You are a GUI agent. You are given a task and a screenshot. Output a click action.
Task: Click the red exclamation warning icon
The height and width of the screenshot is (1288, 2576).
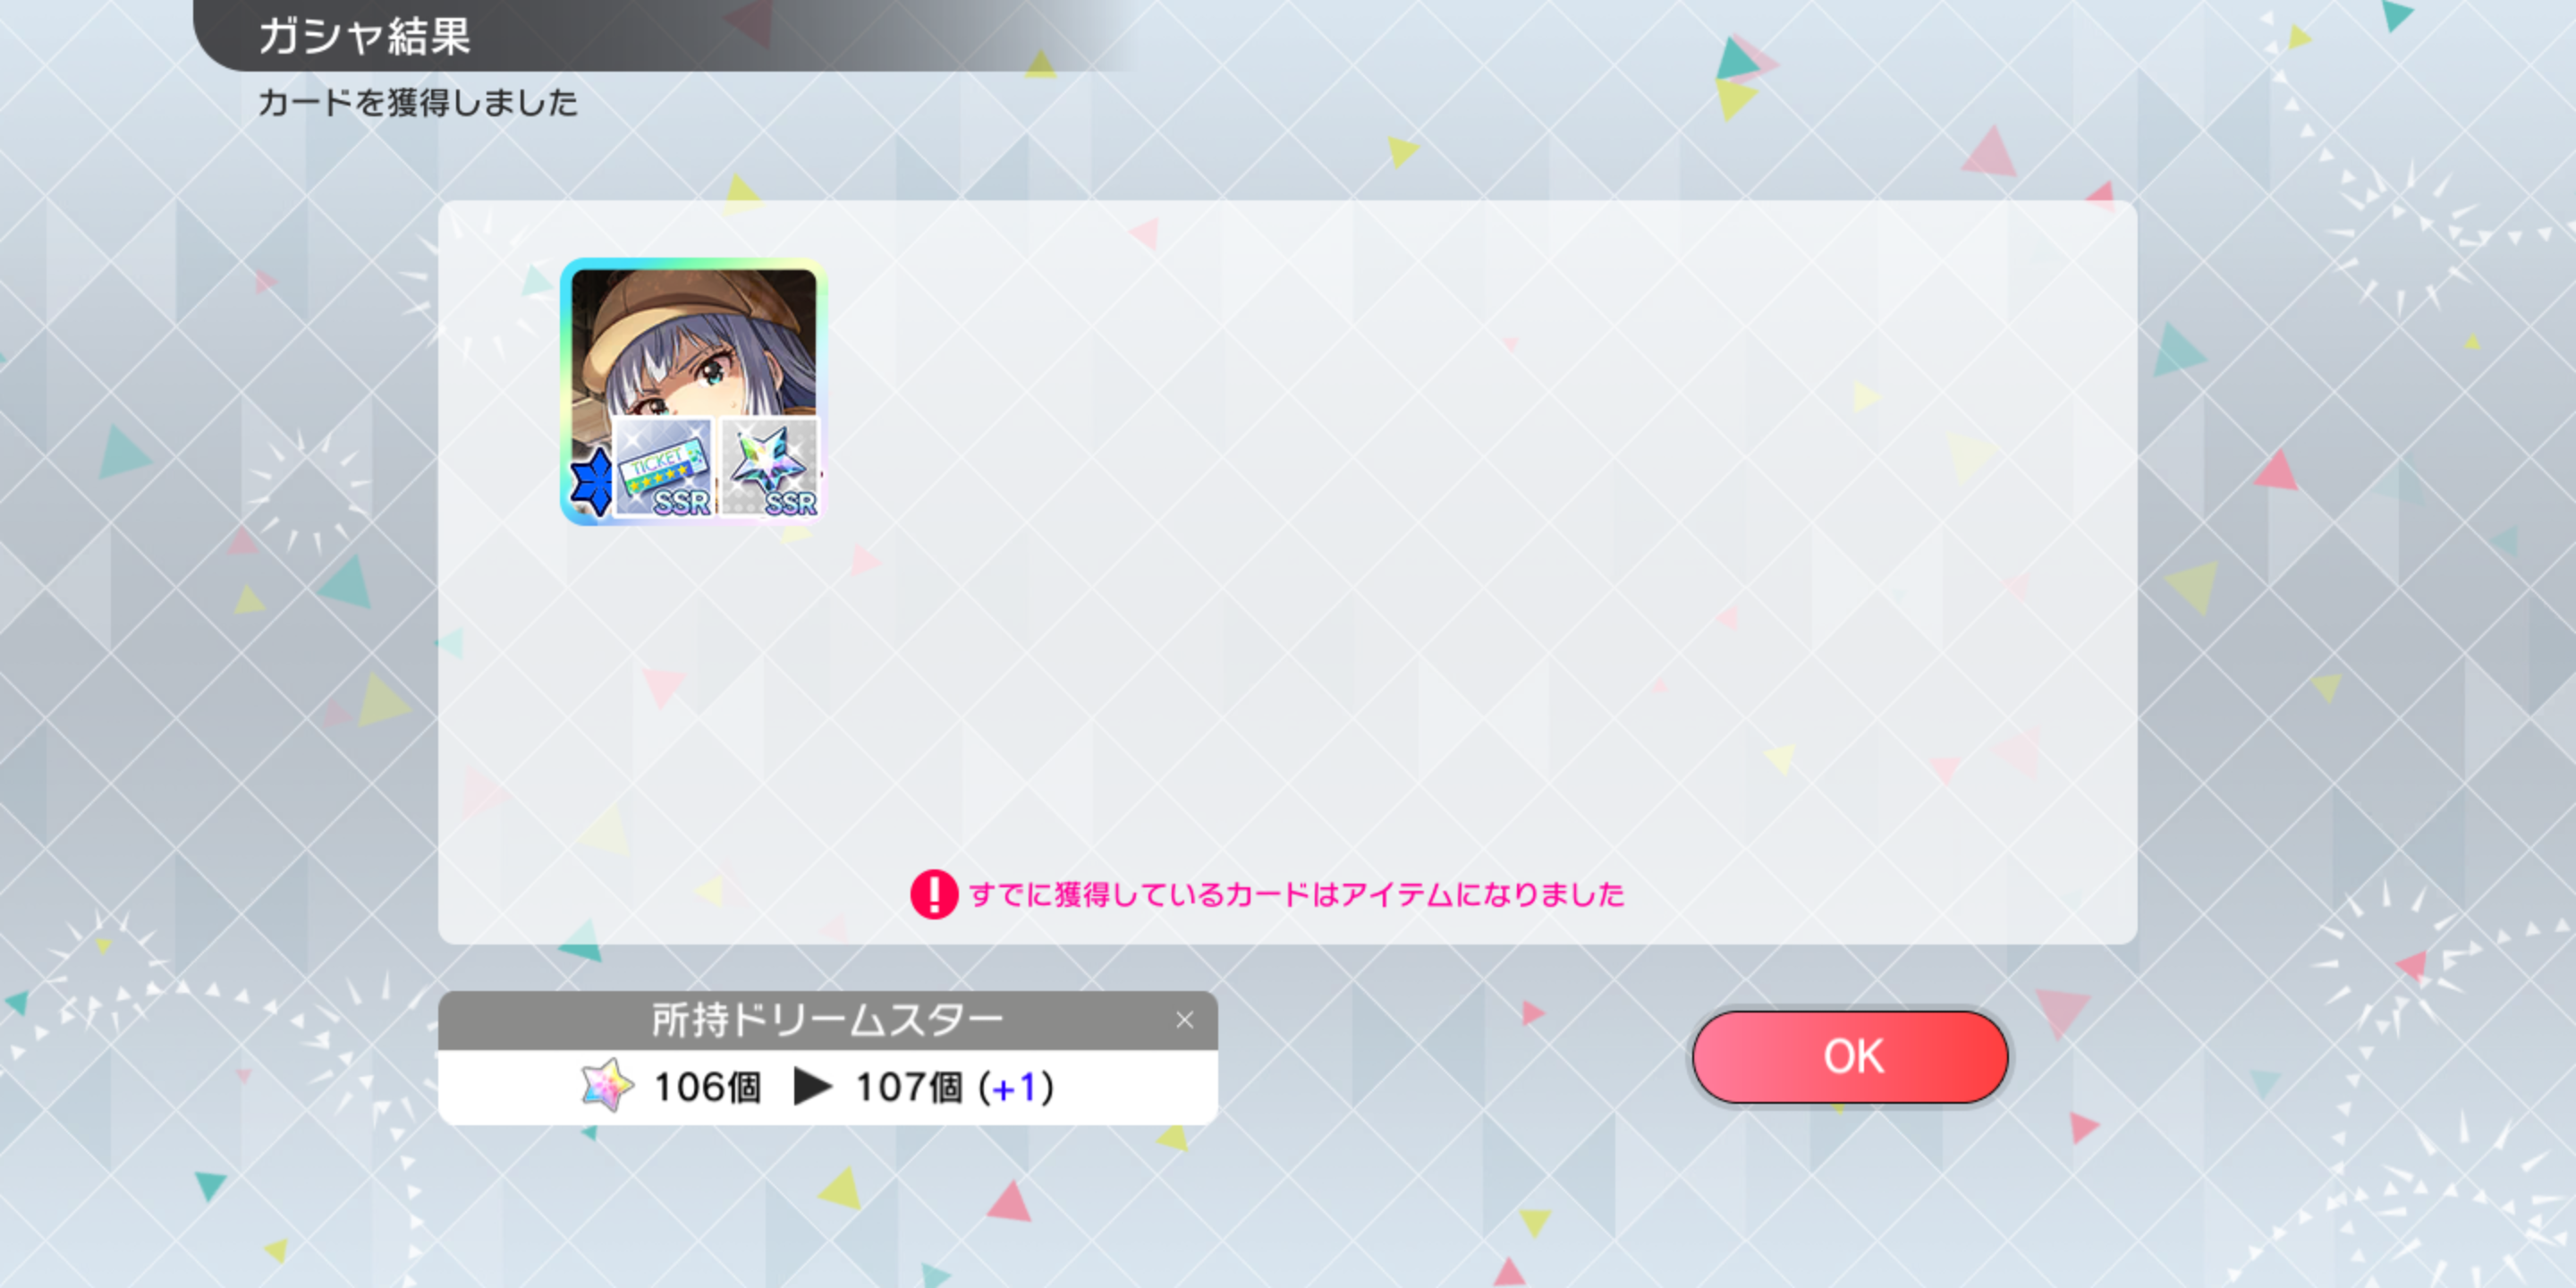(934, 894)
